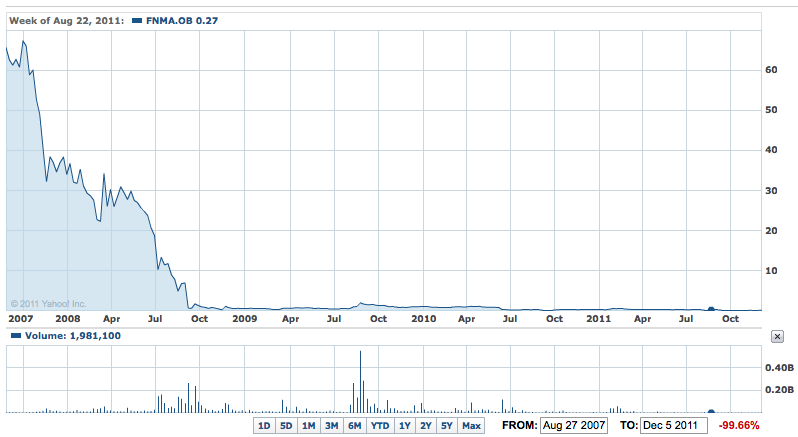Click the FNMA.OB 0.27 legend text
The image size is (798, 437).
tap(182, 21)
